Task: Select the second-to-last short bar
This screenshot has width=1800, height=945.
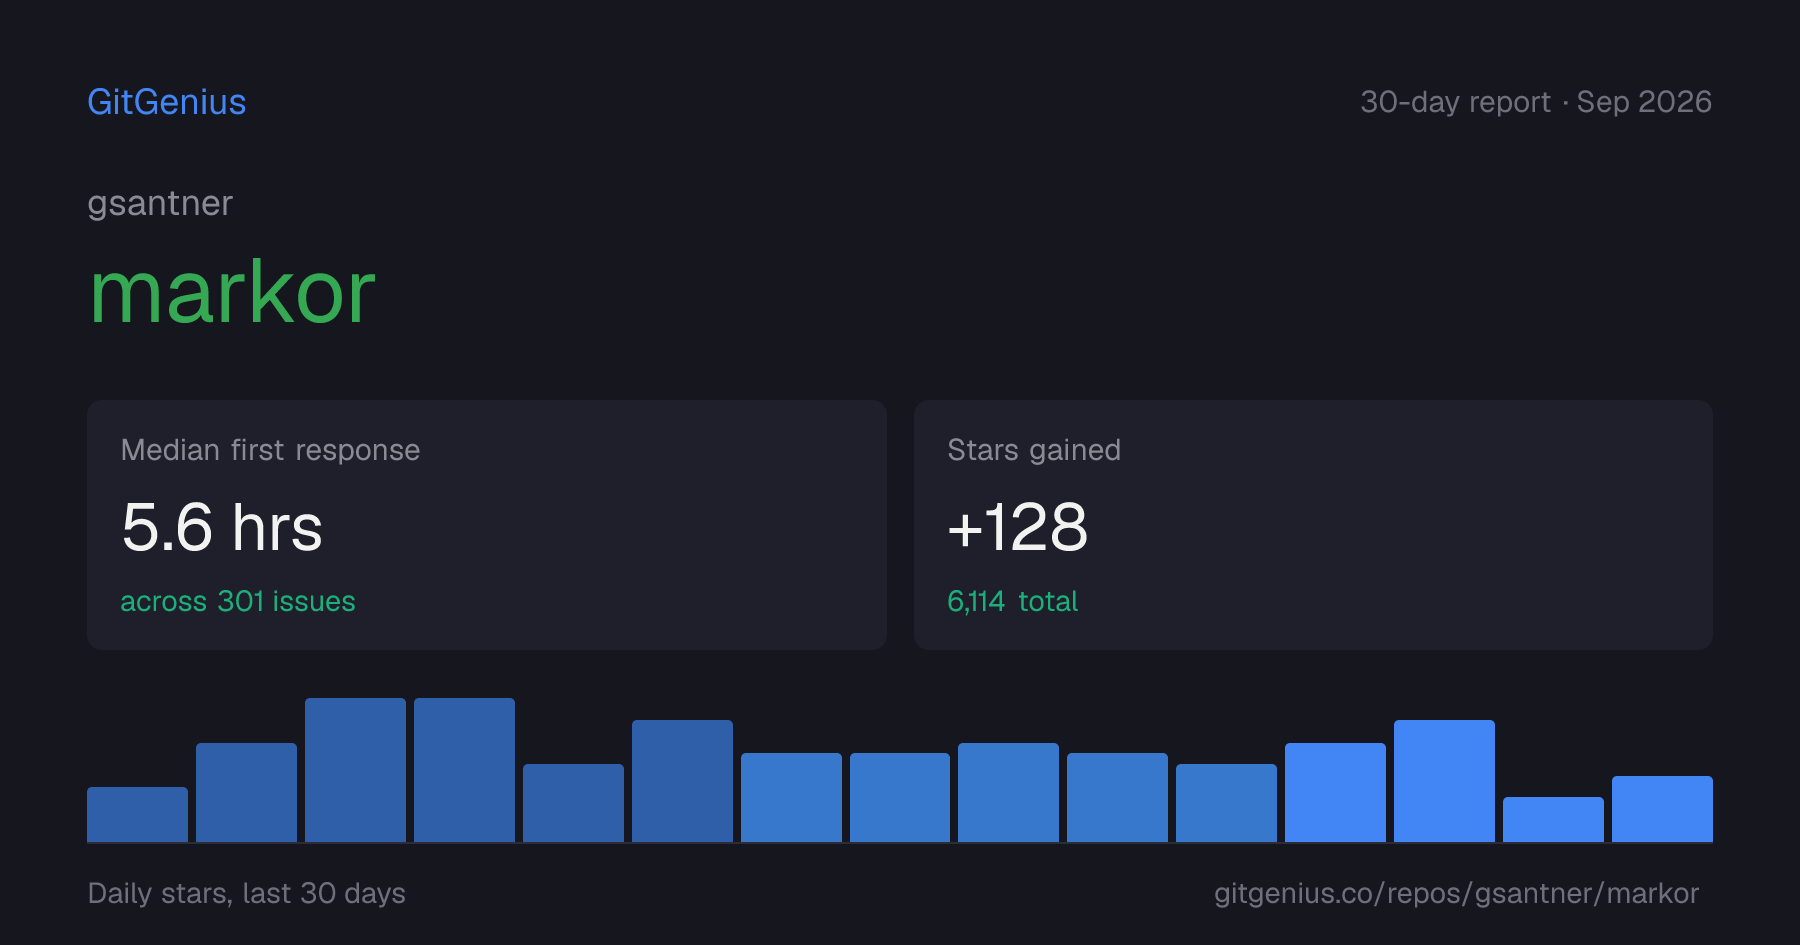Action: tap(1553, 819)
